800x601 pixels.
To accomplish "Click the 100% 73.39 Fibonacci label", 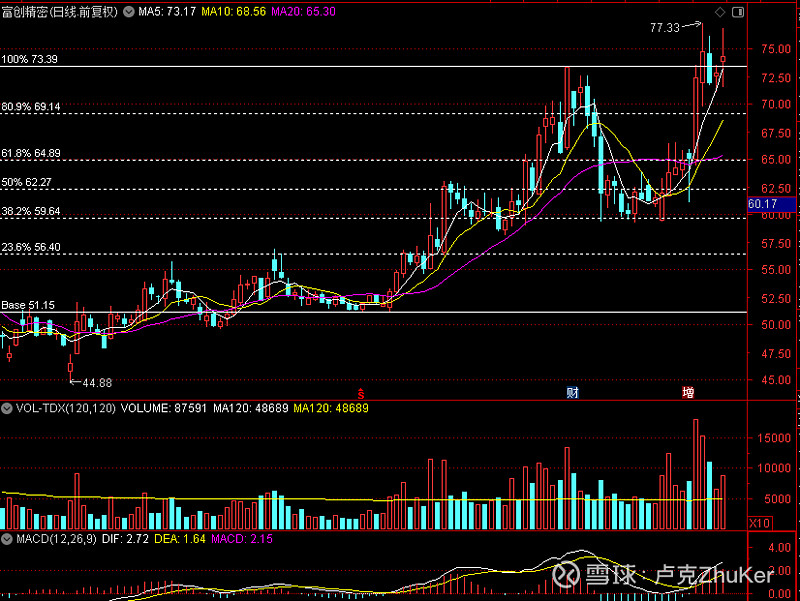I will click(30, 59).
